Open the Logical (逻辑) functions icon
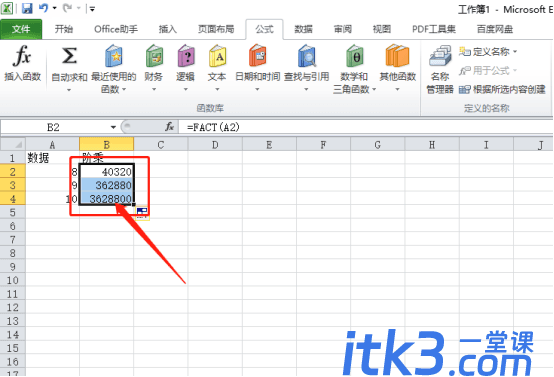Image resolution: width=554 pixels, height=377 pixels. click(x=185, y=56)
